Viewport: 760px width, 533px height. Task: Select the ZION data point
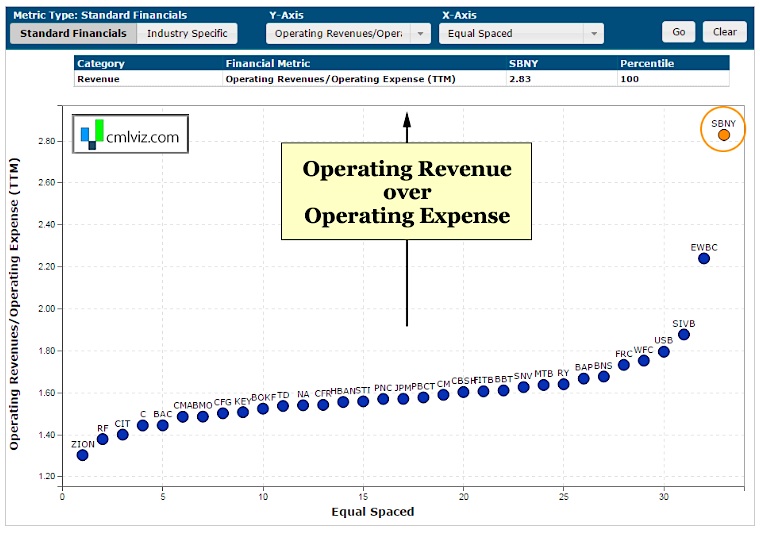click(82, 455)
